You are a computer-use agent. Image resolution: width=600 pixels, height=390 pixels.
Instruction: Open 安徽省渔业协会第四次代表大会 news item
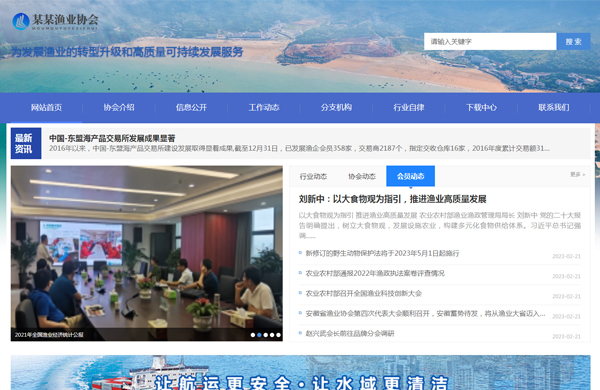425,313
